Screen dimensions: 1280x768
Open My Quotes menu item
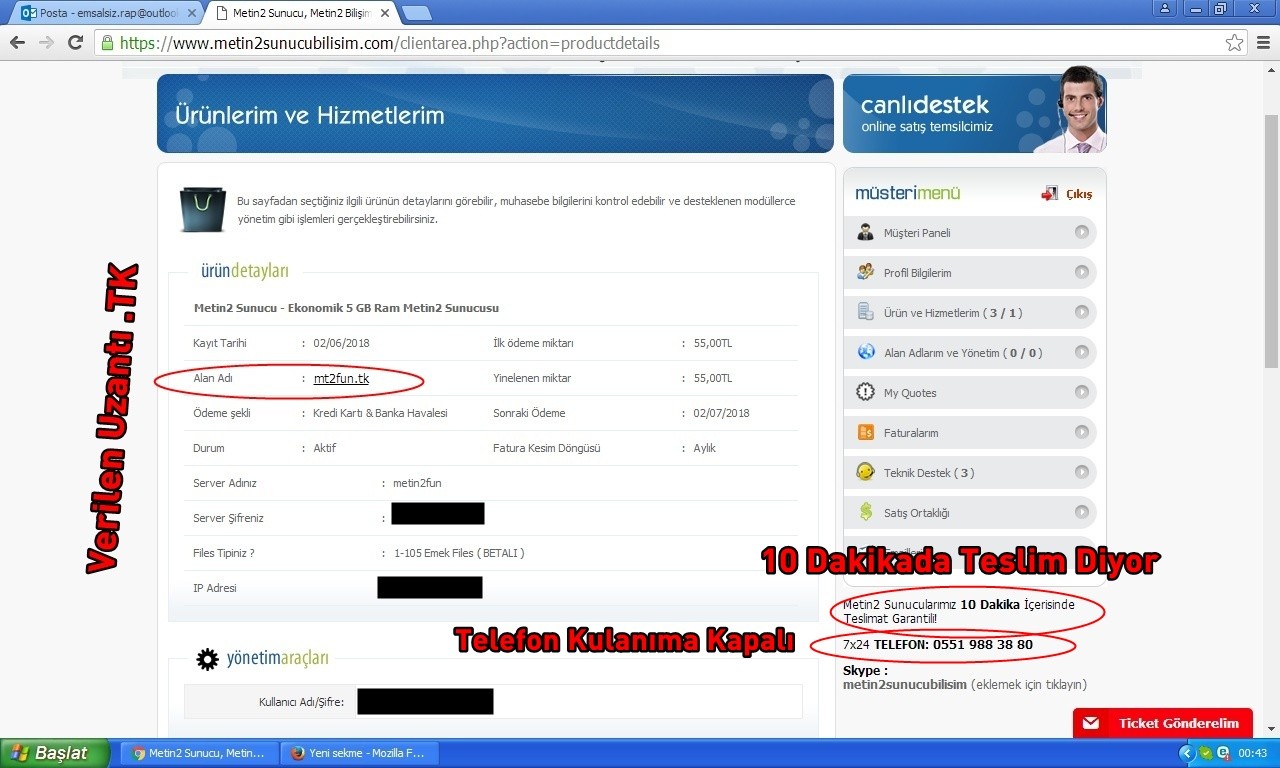point(970,393)
